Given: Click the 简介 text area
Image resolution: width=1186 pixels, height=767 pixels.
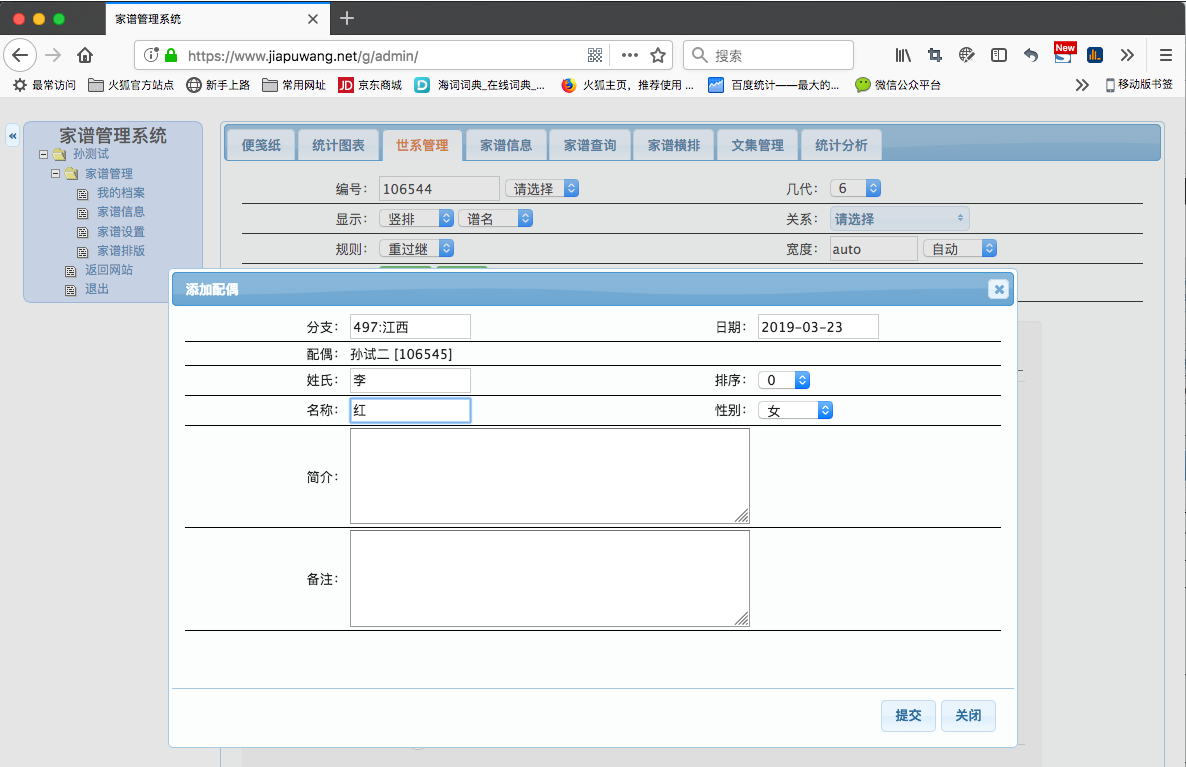Looking at the screenshot, I should tap(550, 476).
